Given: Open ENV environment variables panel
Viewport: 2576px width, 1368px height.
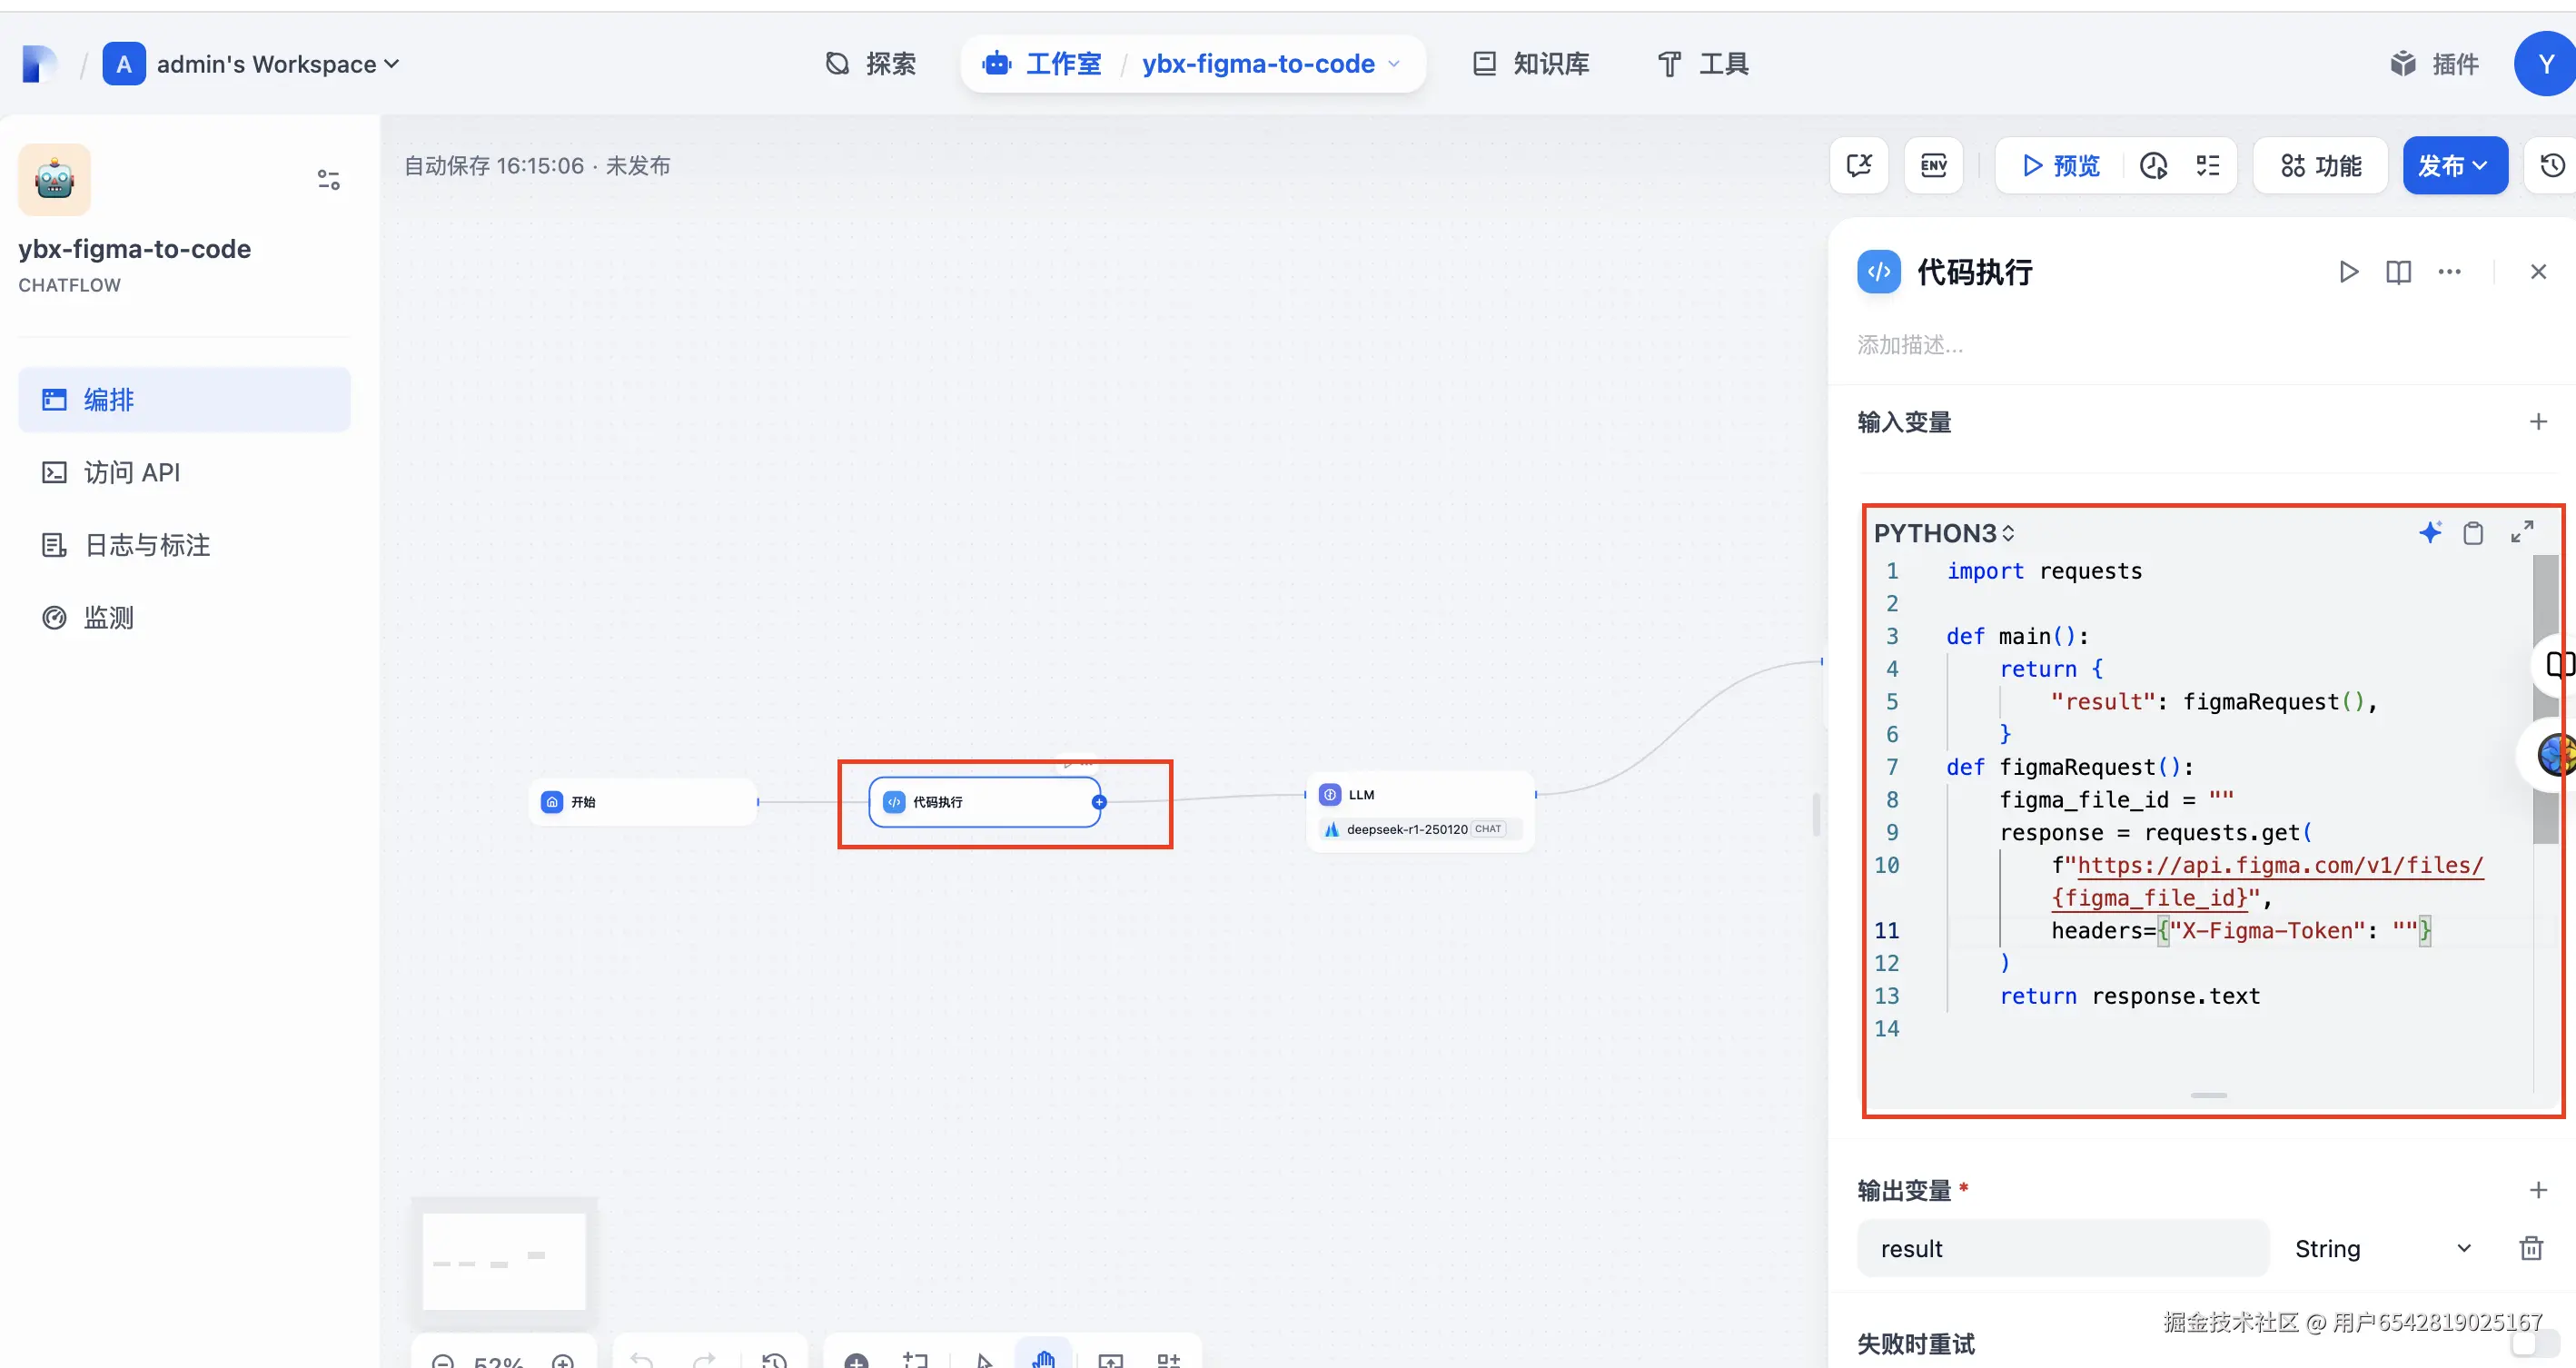Looking at the screenshot, I should click(x=1933, y=166).
